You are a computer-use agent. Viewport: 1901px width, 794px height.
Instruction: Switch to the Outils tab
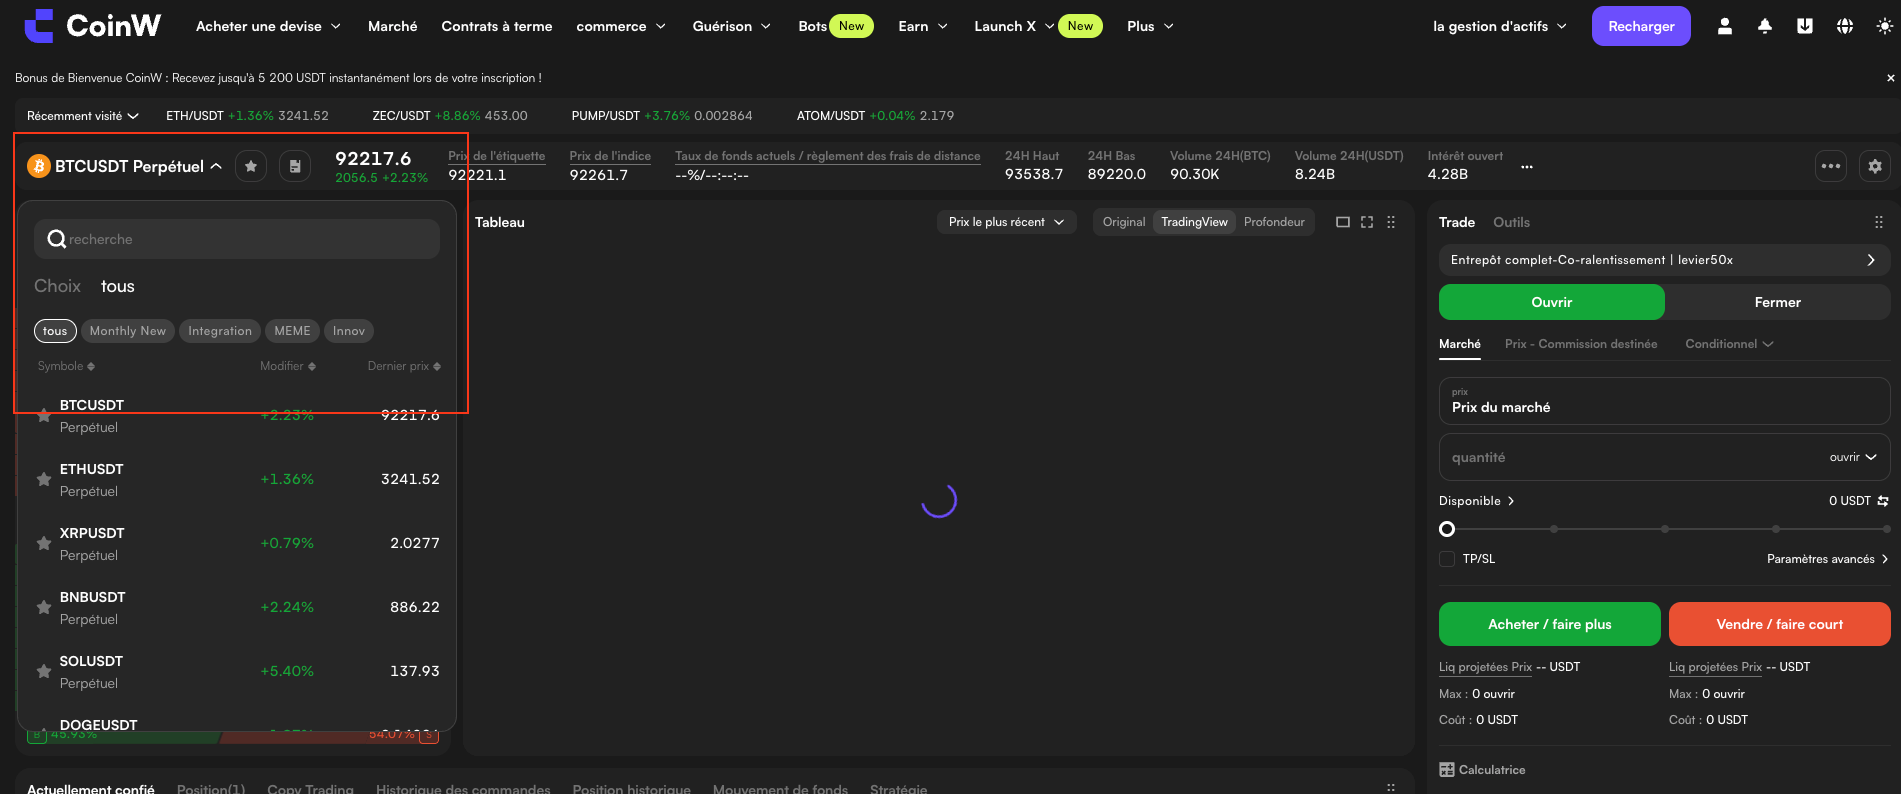[1511, 222]
